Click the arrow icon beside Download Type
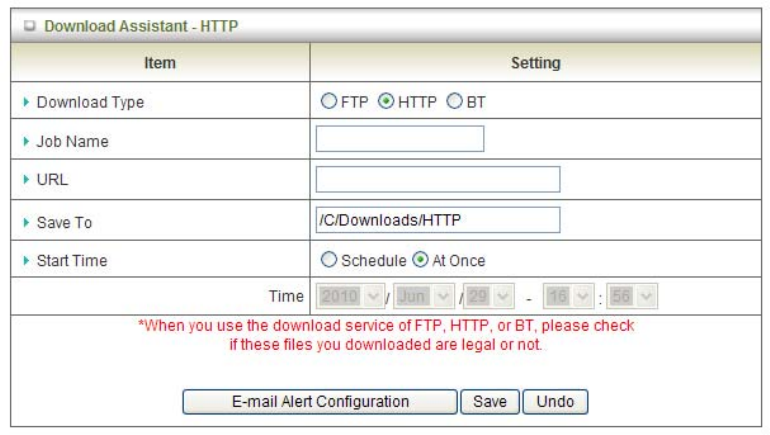This screenshot has height=435, width=770. tap(26, 102)
